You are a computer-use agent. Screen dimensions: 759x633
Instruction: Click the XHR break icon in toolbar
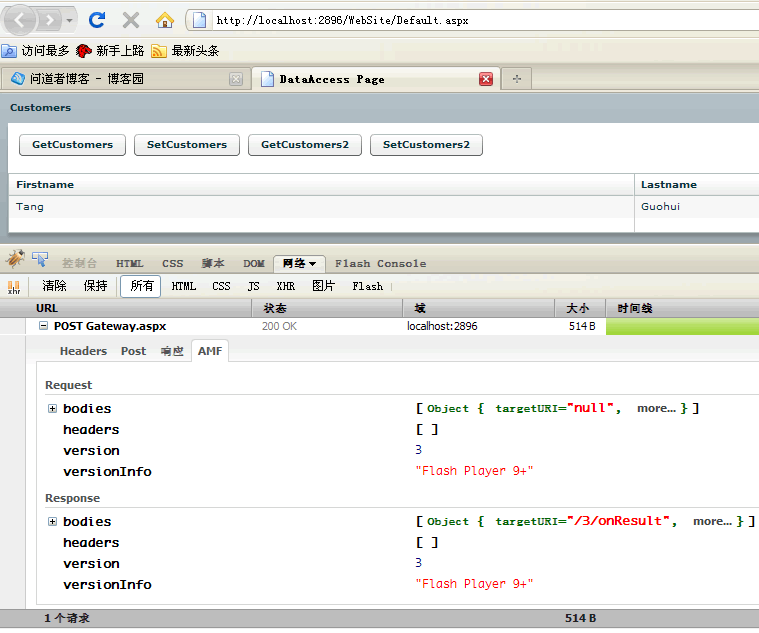(x=14, y=286)
